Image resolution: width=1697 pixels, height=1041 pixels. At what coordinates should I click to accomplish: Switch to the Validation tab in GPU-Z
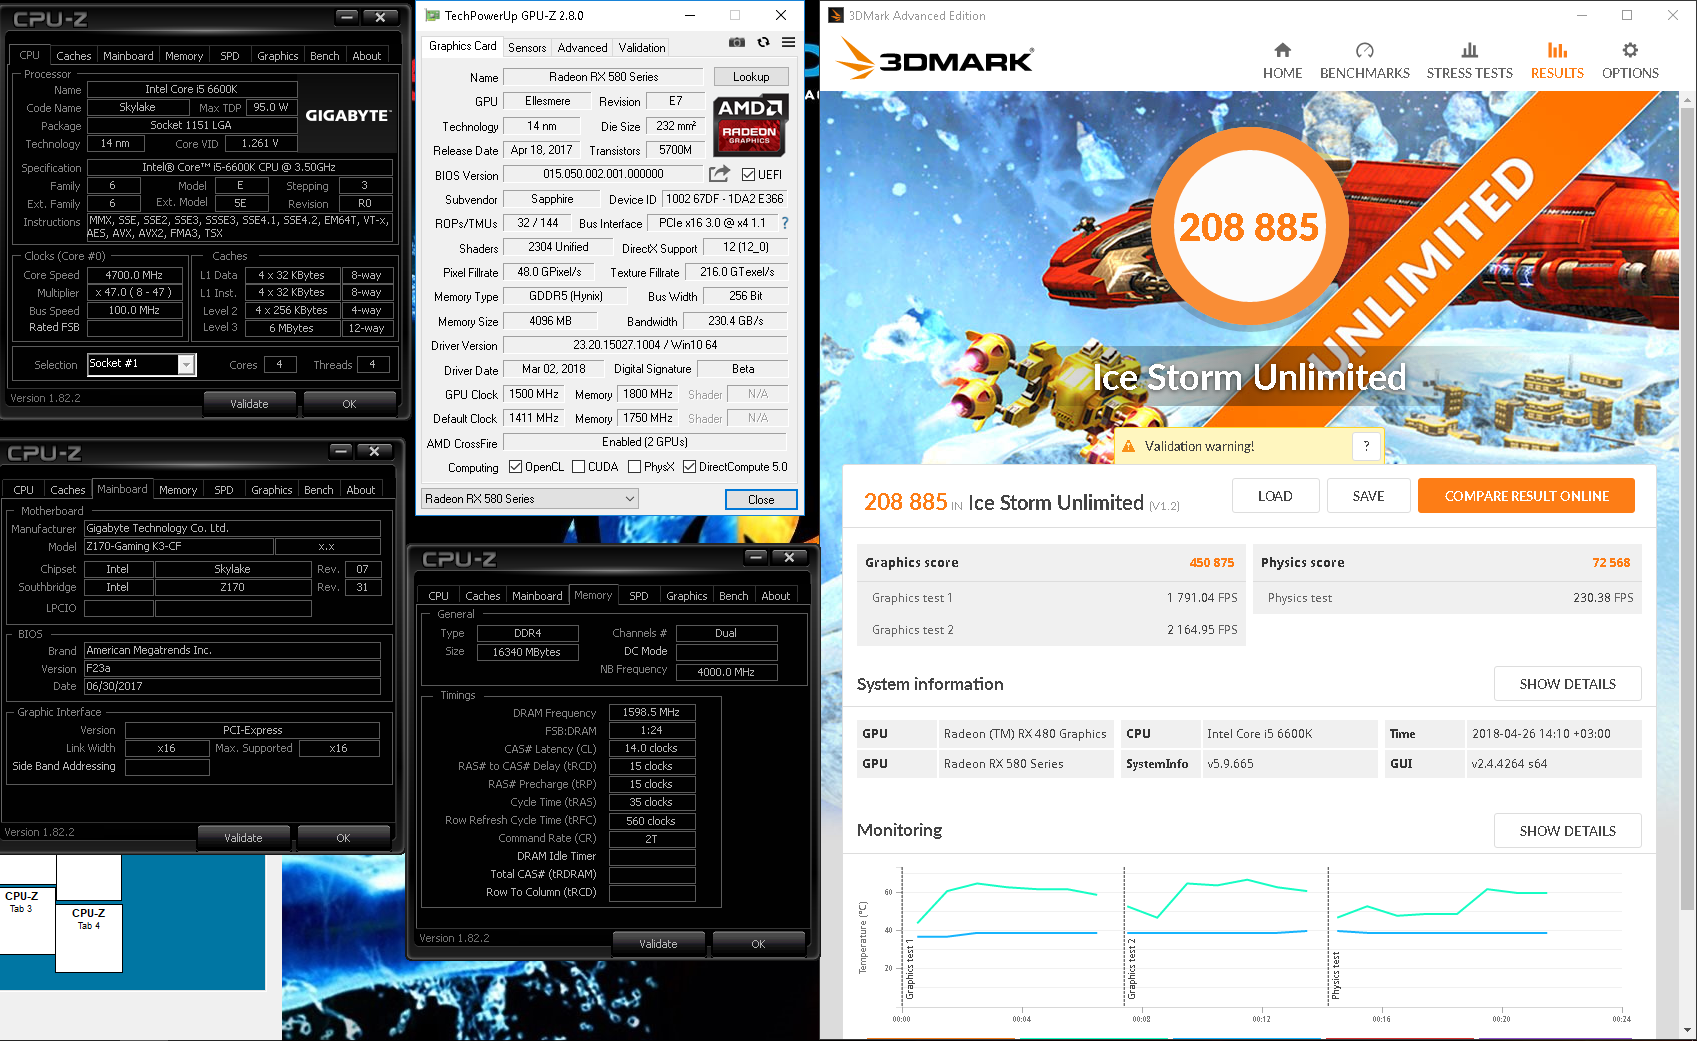click(642, 48)
